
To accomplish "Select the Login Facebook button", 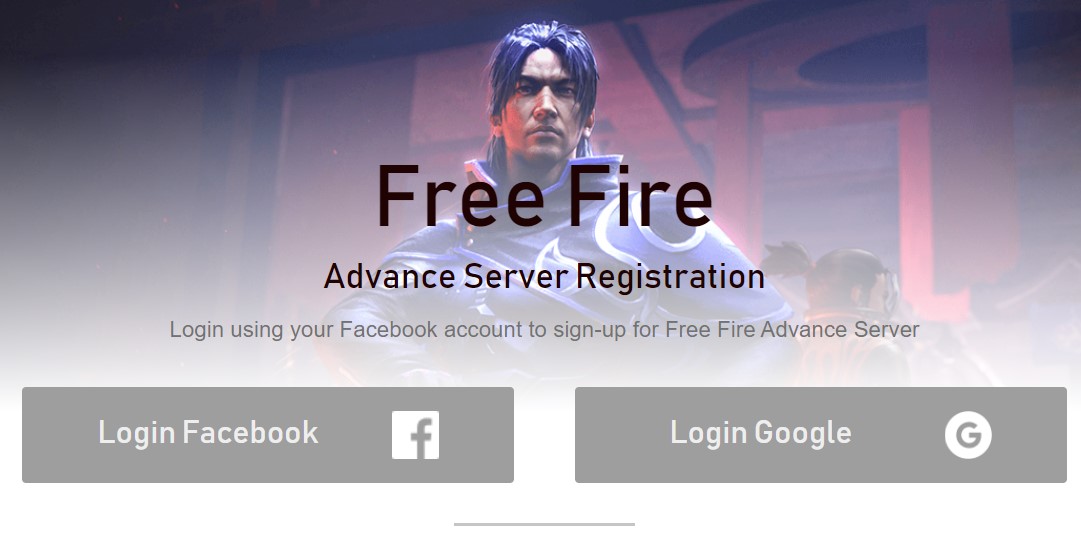I will [267, 435].
